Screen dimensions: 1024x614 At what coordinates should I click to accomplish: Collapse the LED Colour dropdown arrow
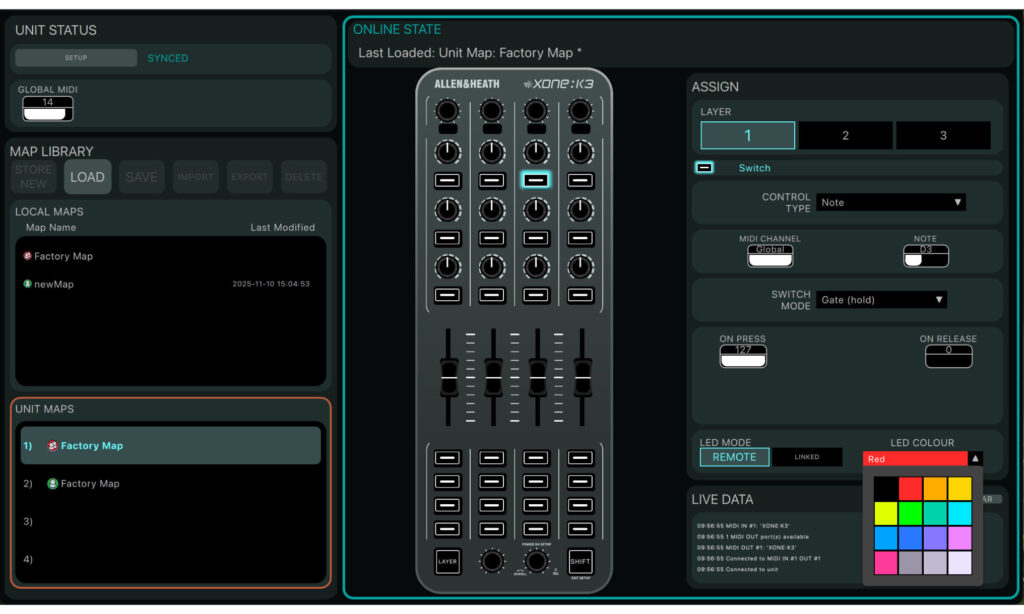(975, 459)
